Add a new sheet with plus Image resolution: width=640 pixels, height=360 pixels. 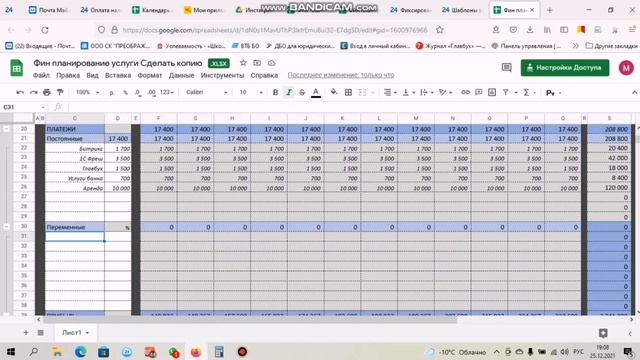pyautogui.click(x=26, y=333)
